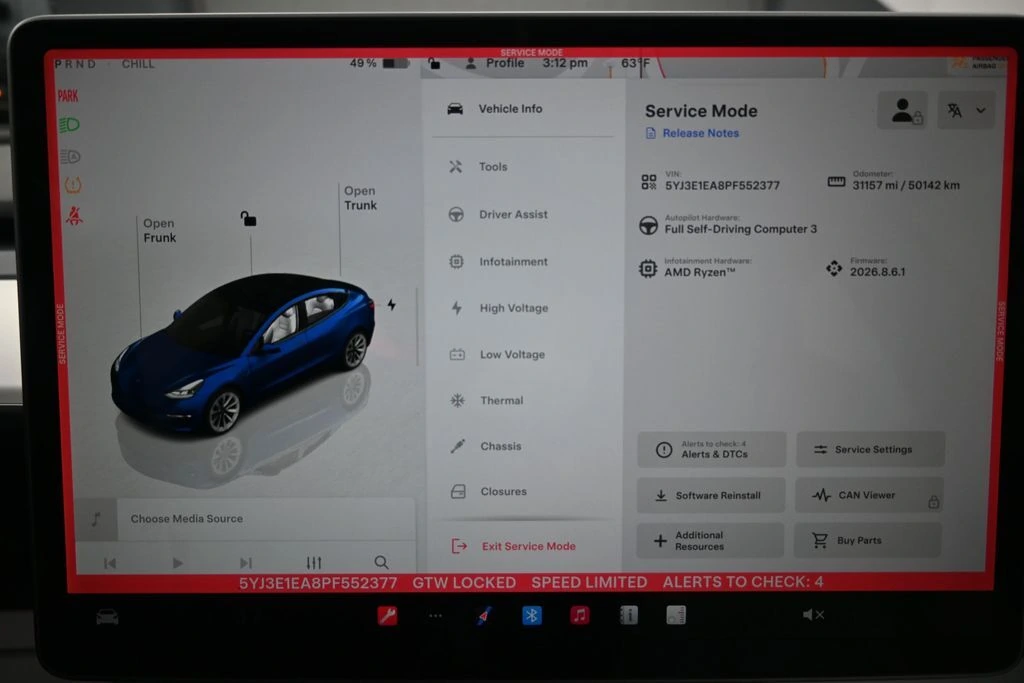Tap the muted volume speaker icon
The height and width of the screenshot is (683, 1024).
[813, 614]
